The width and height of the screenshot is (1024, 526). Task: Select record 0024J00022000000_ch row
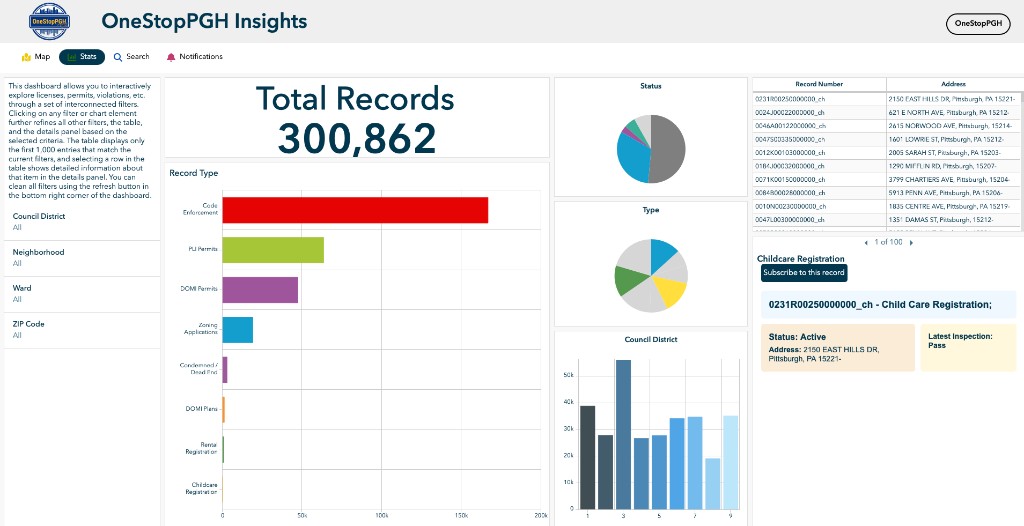point(888,112)
